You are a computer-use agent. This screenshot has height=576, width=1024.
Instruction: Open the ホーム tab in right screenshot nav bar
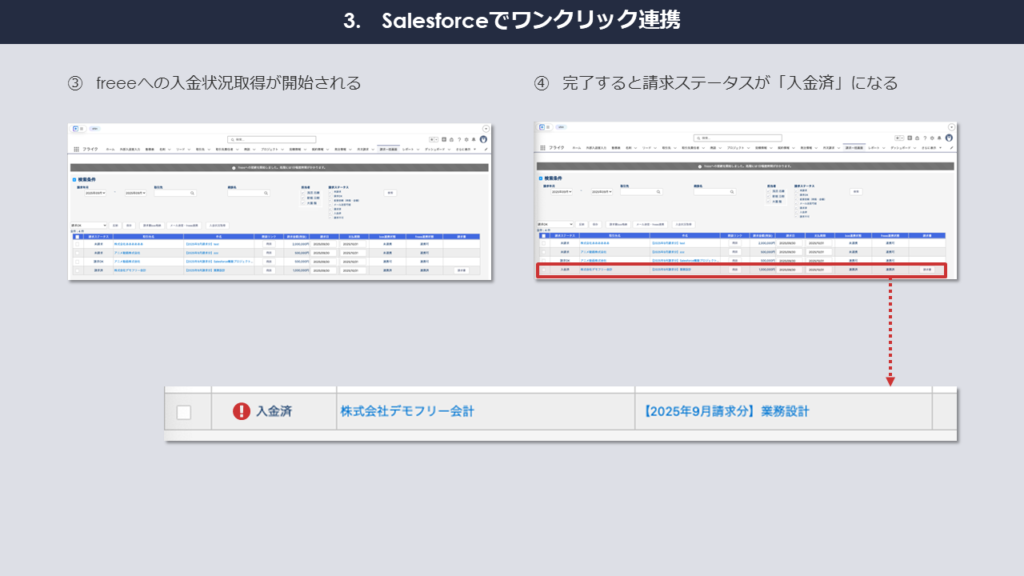coord(577,148)
